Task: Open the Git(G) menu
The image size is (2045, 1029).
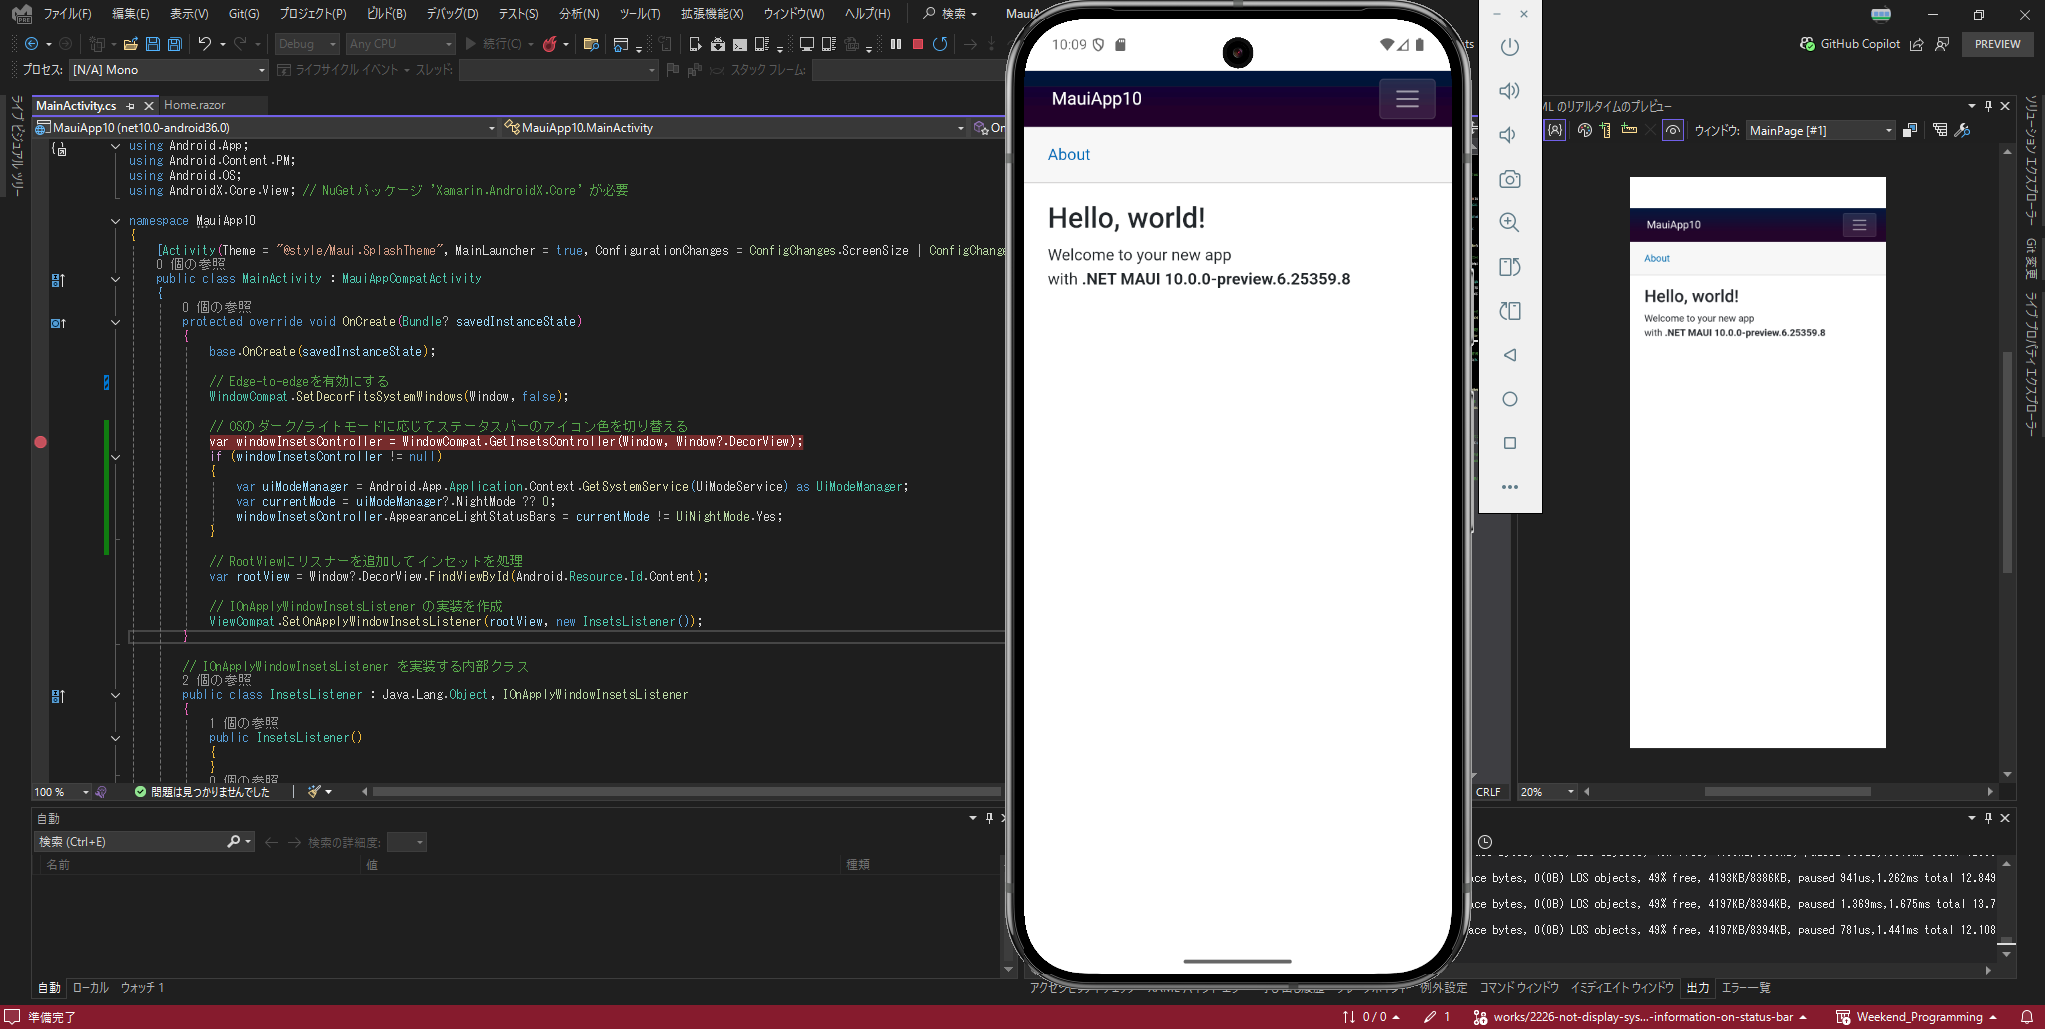Action: pyautogui.click(x=244, y=14)
